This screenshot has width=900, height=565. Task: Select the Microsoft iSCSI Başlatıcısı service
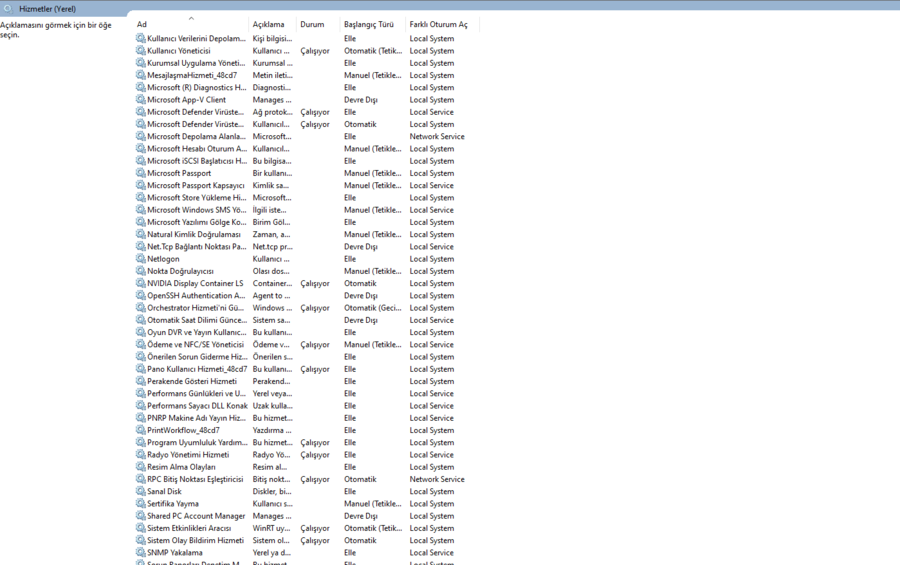point(307,161)
